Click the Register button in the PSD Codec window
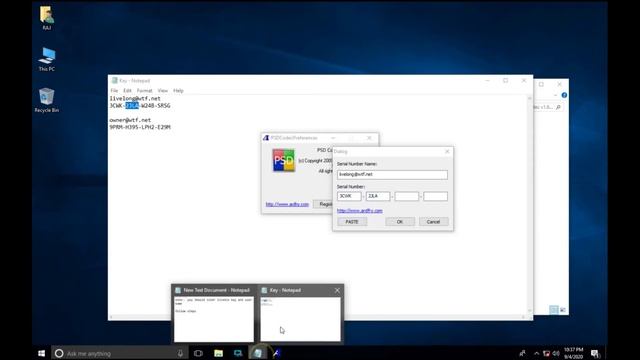640x360 pixels. click(x=324, y=204)
